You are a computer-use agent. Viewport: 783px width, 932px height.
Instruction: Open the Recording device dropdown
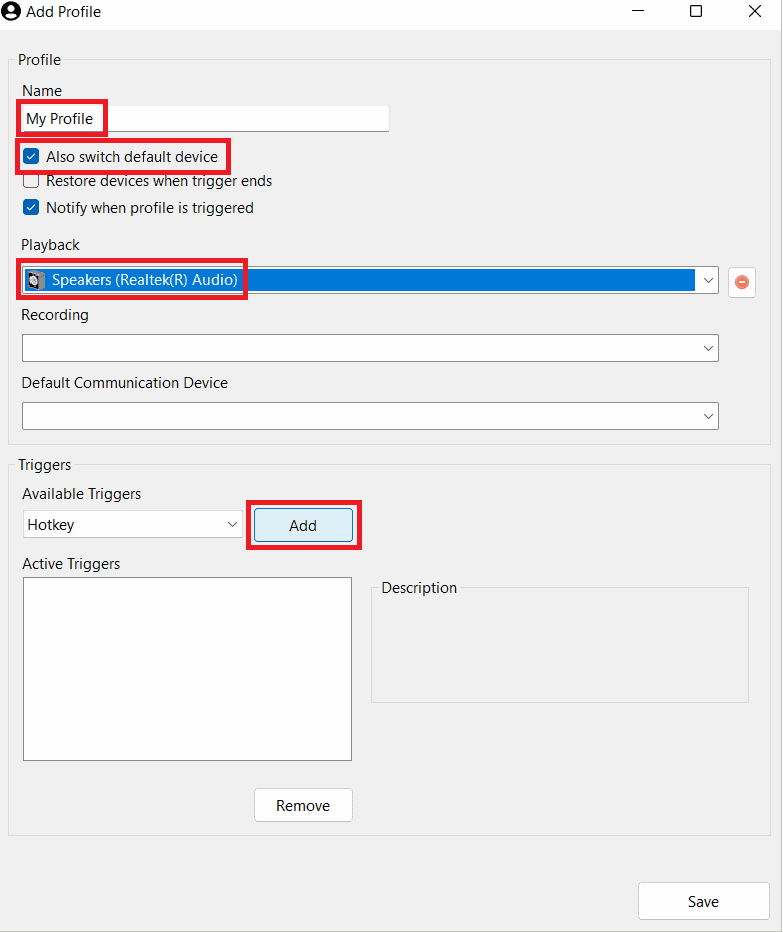708,347
